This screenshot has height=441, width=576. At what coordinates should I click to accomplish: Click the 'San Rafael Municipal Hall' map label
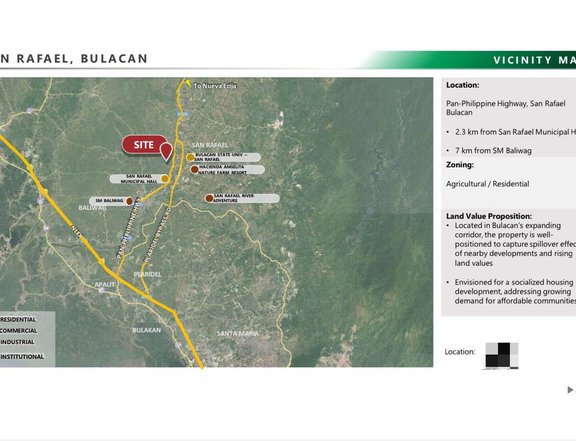tap(139, 179)
